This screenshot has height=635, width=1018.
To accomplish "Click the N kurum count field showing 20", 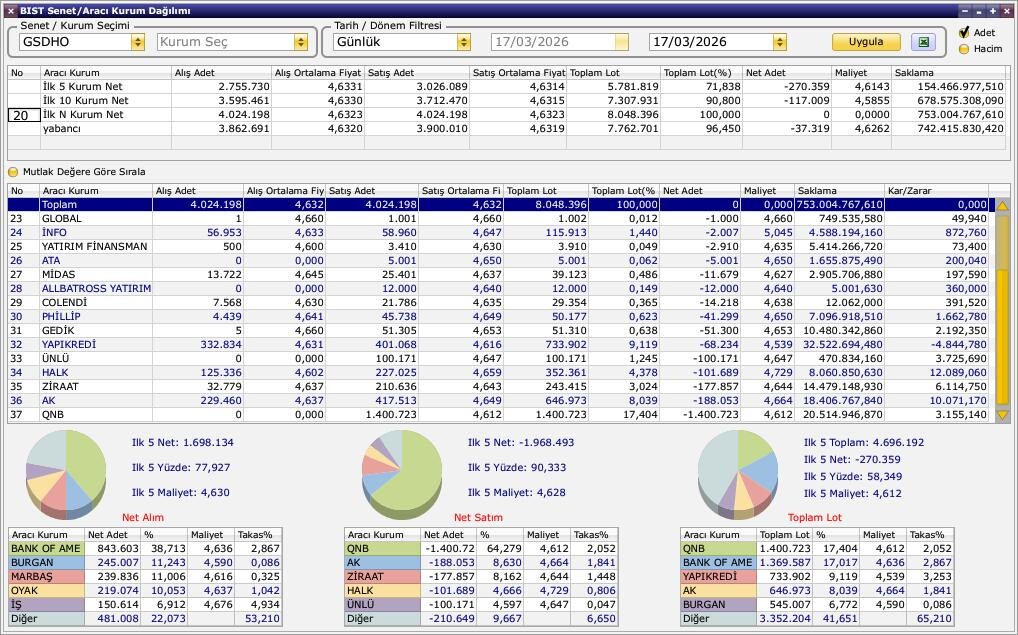I will click(x=23, y=115).
